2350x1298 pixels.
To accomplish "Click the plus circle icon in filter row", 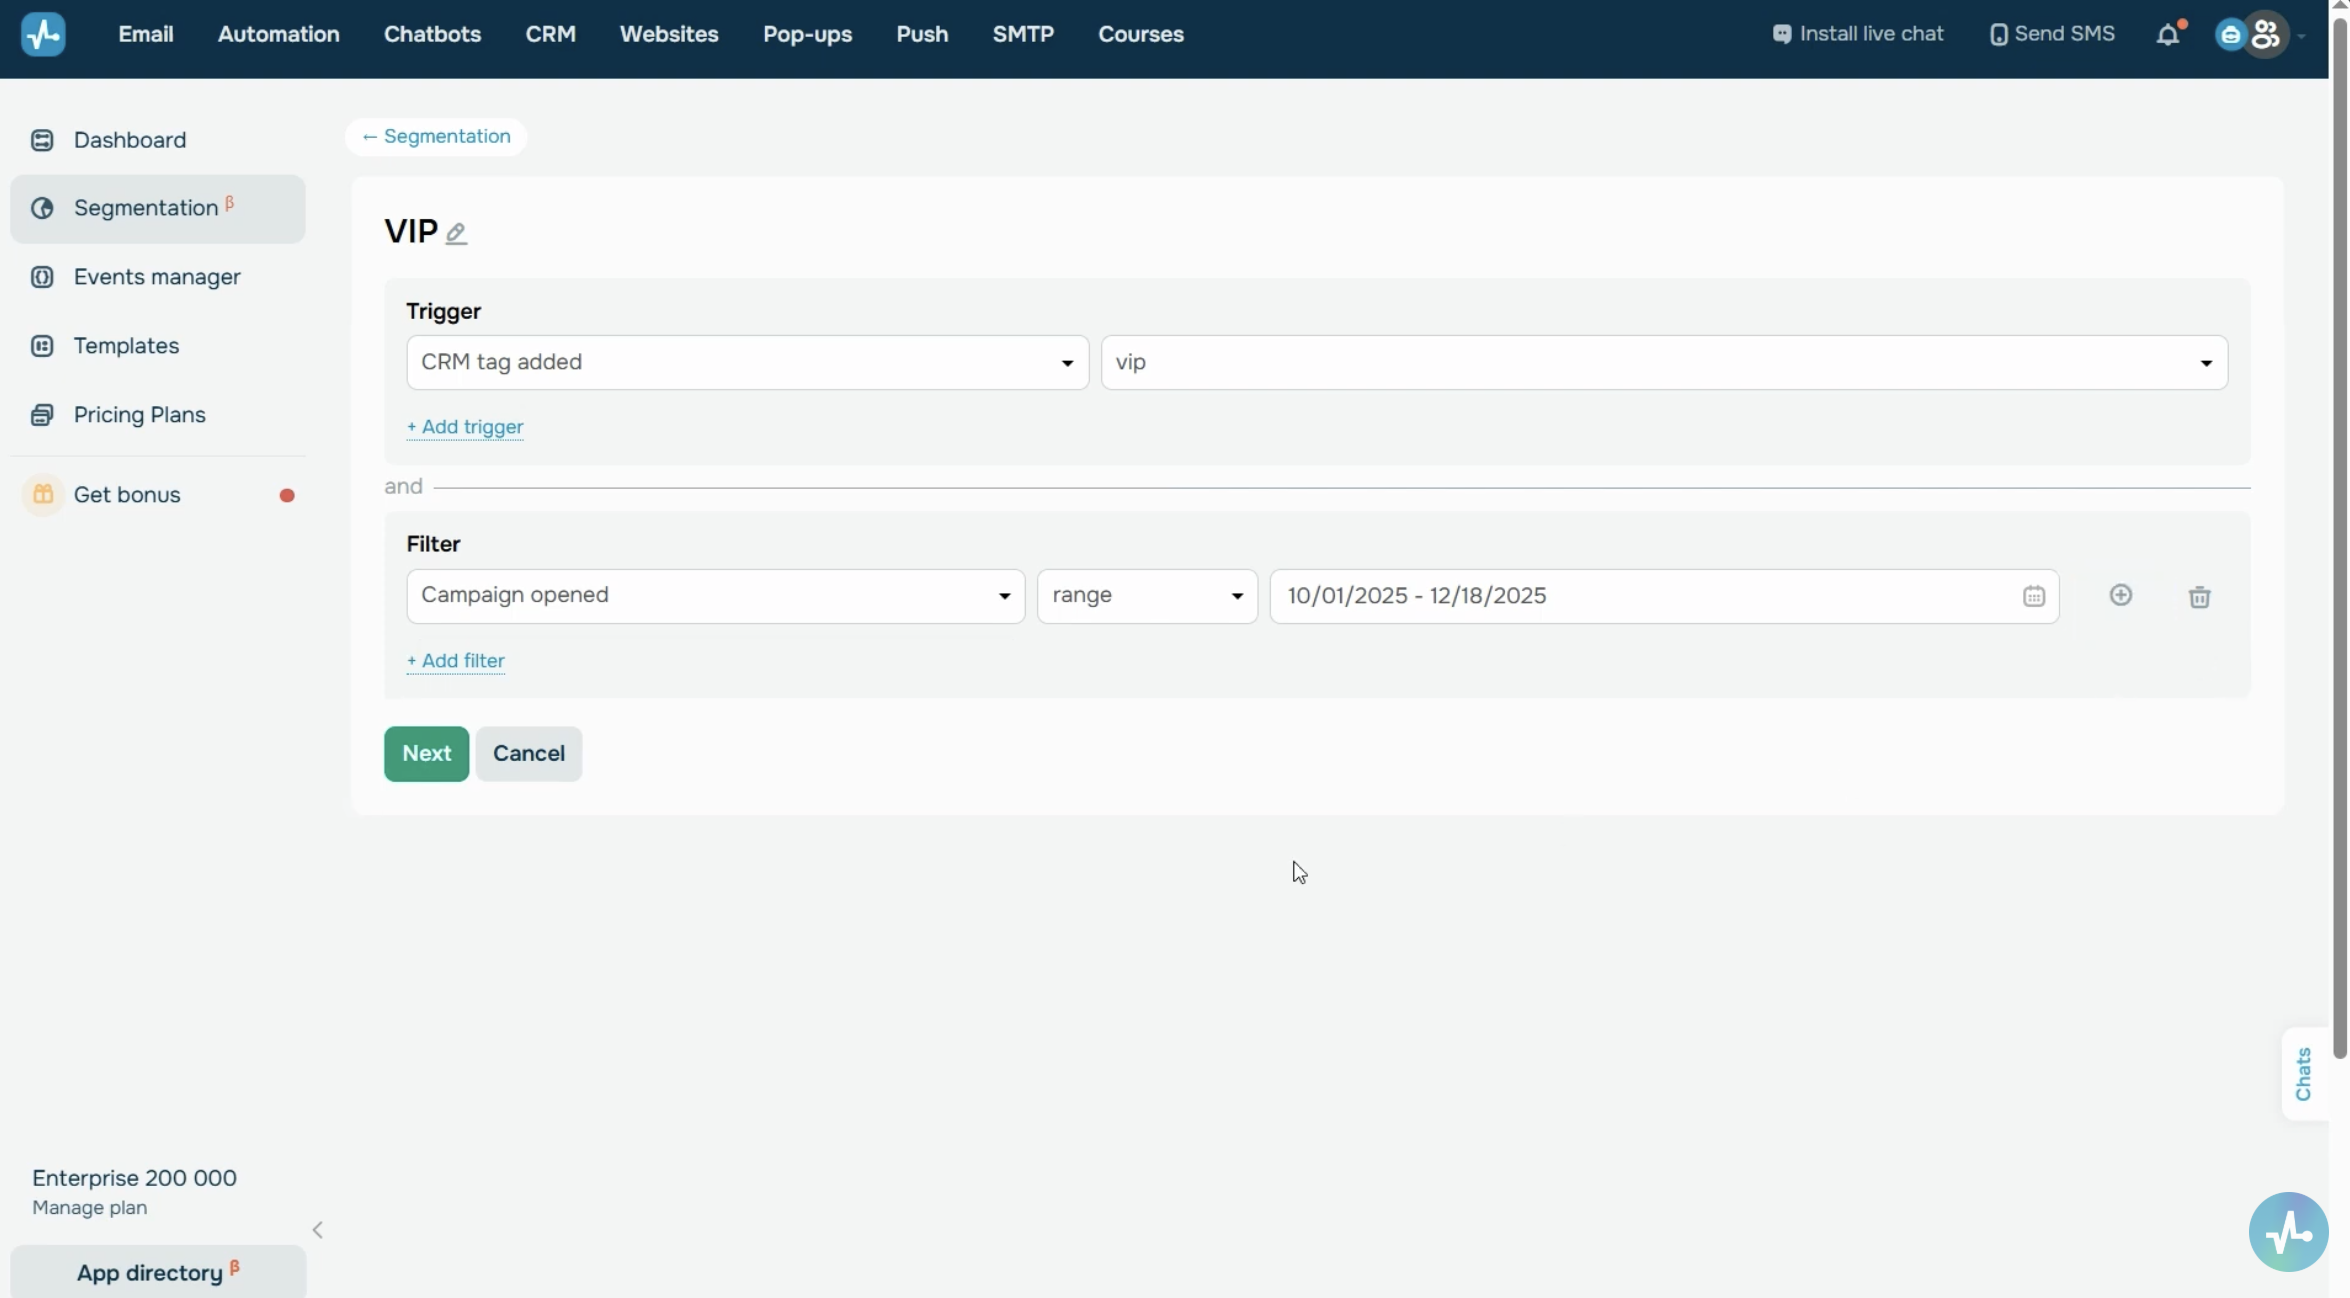I will point(2121,596).
